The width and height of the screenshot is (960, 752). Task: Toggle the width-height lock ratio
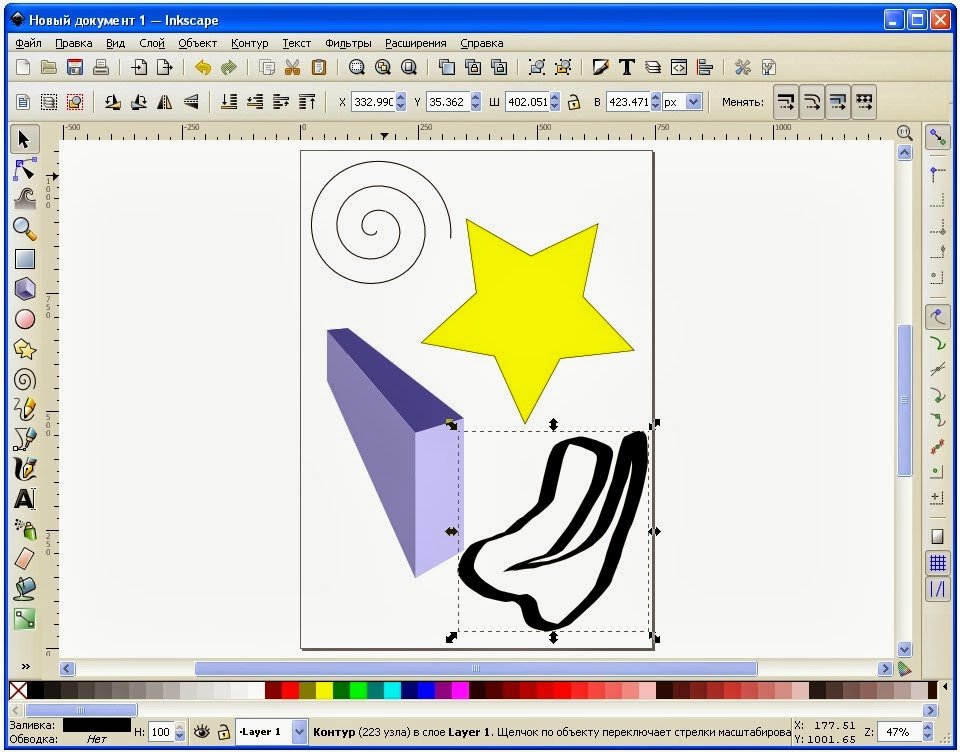(574, 102)
